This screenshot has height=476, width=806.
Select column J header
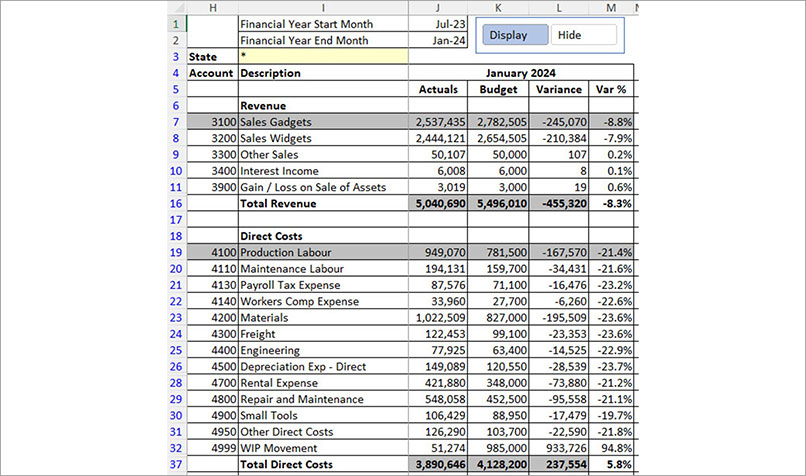click(438, 7)
